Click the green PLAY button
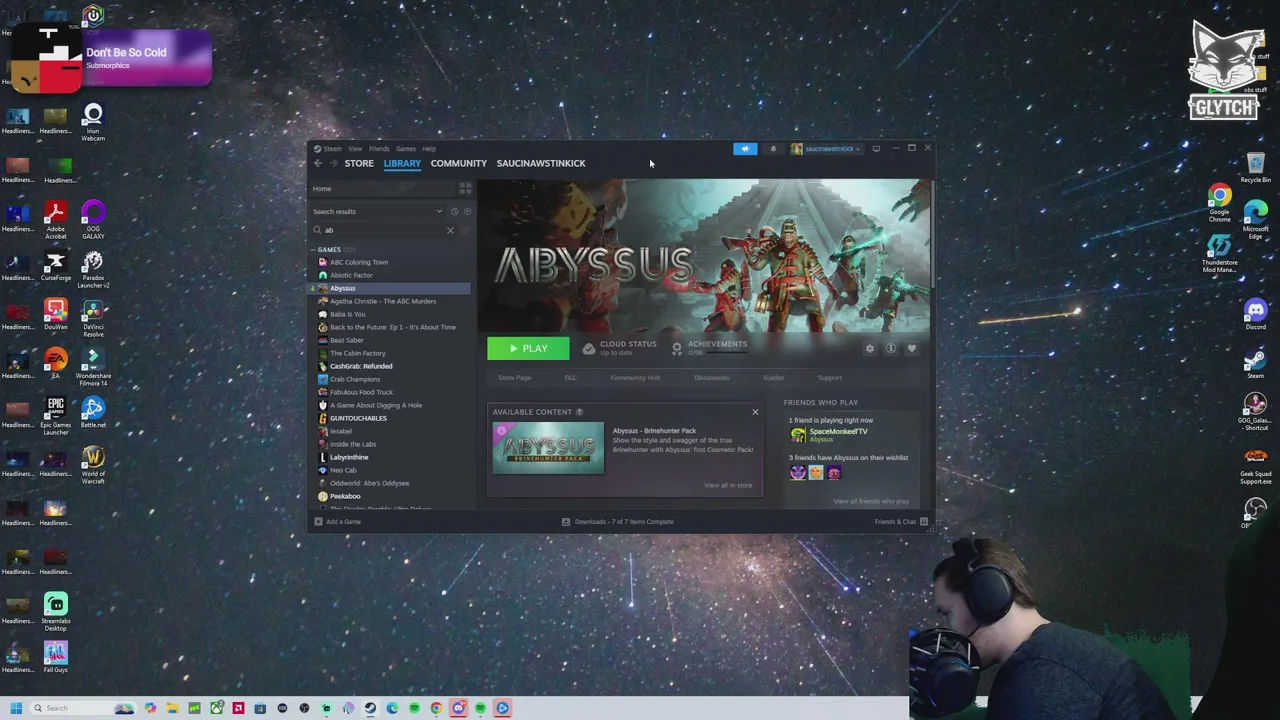 tap(528, 348)
